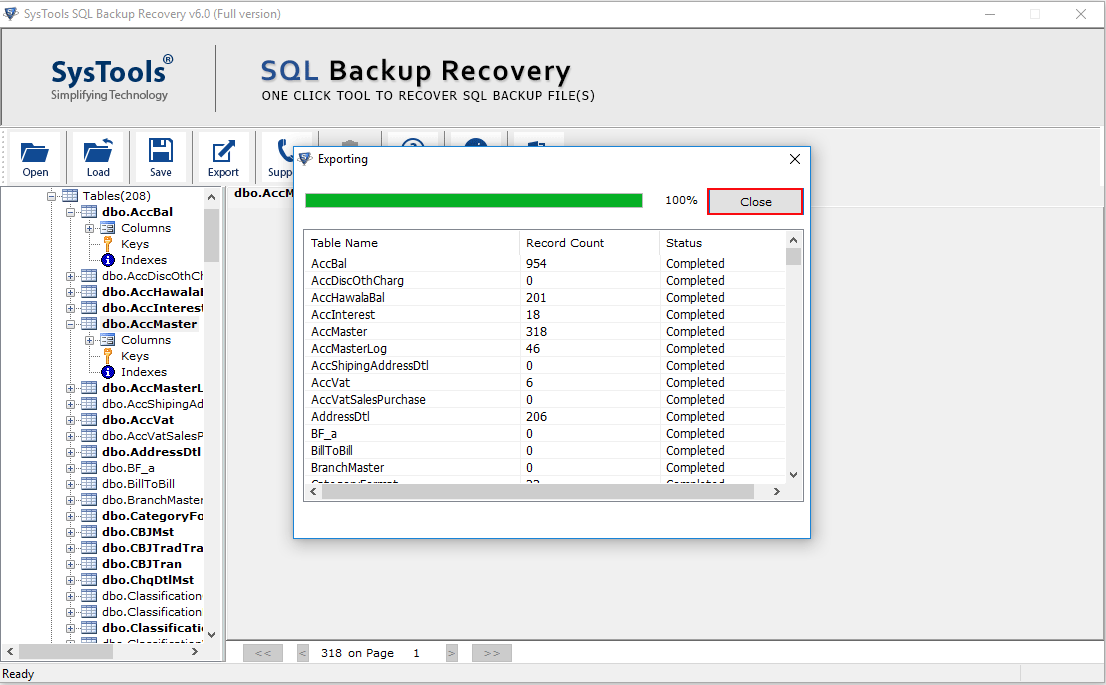Viewport: 1106px width, 685px height.
Task: Expand the dbo.AccInterest table node
Action: 71,308
